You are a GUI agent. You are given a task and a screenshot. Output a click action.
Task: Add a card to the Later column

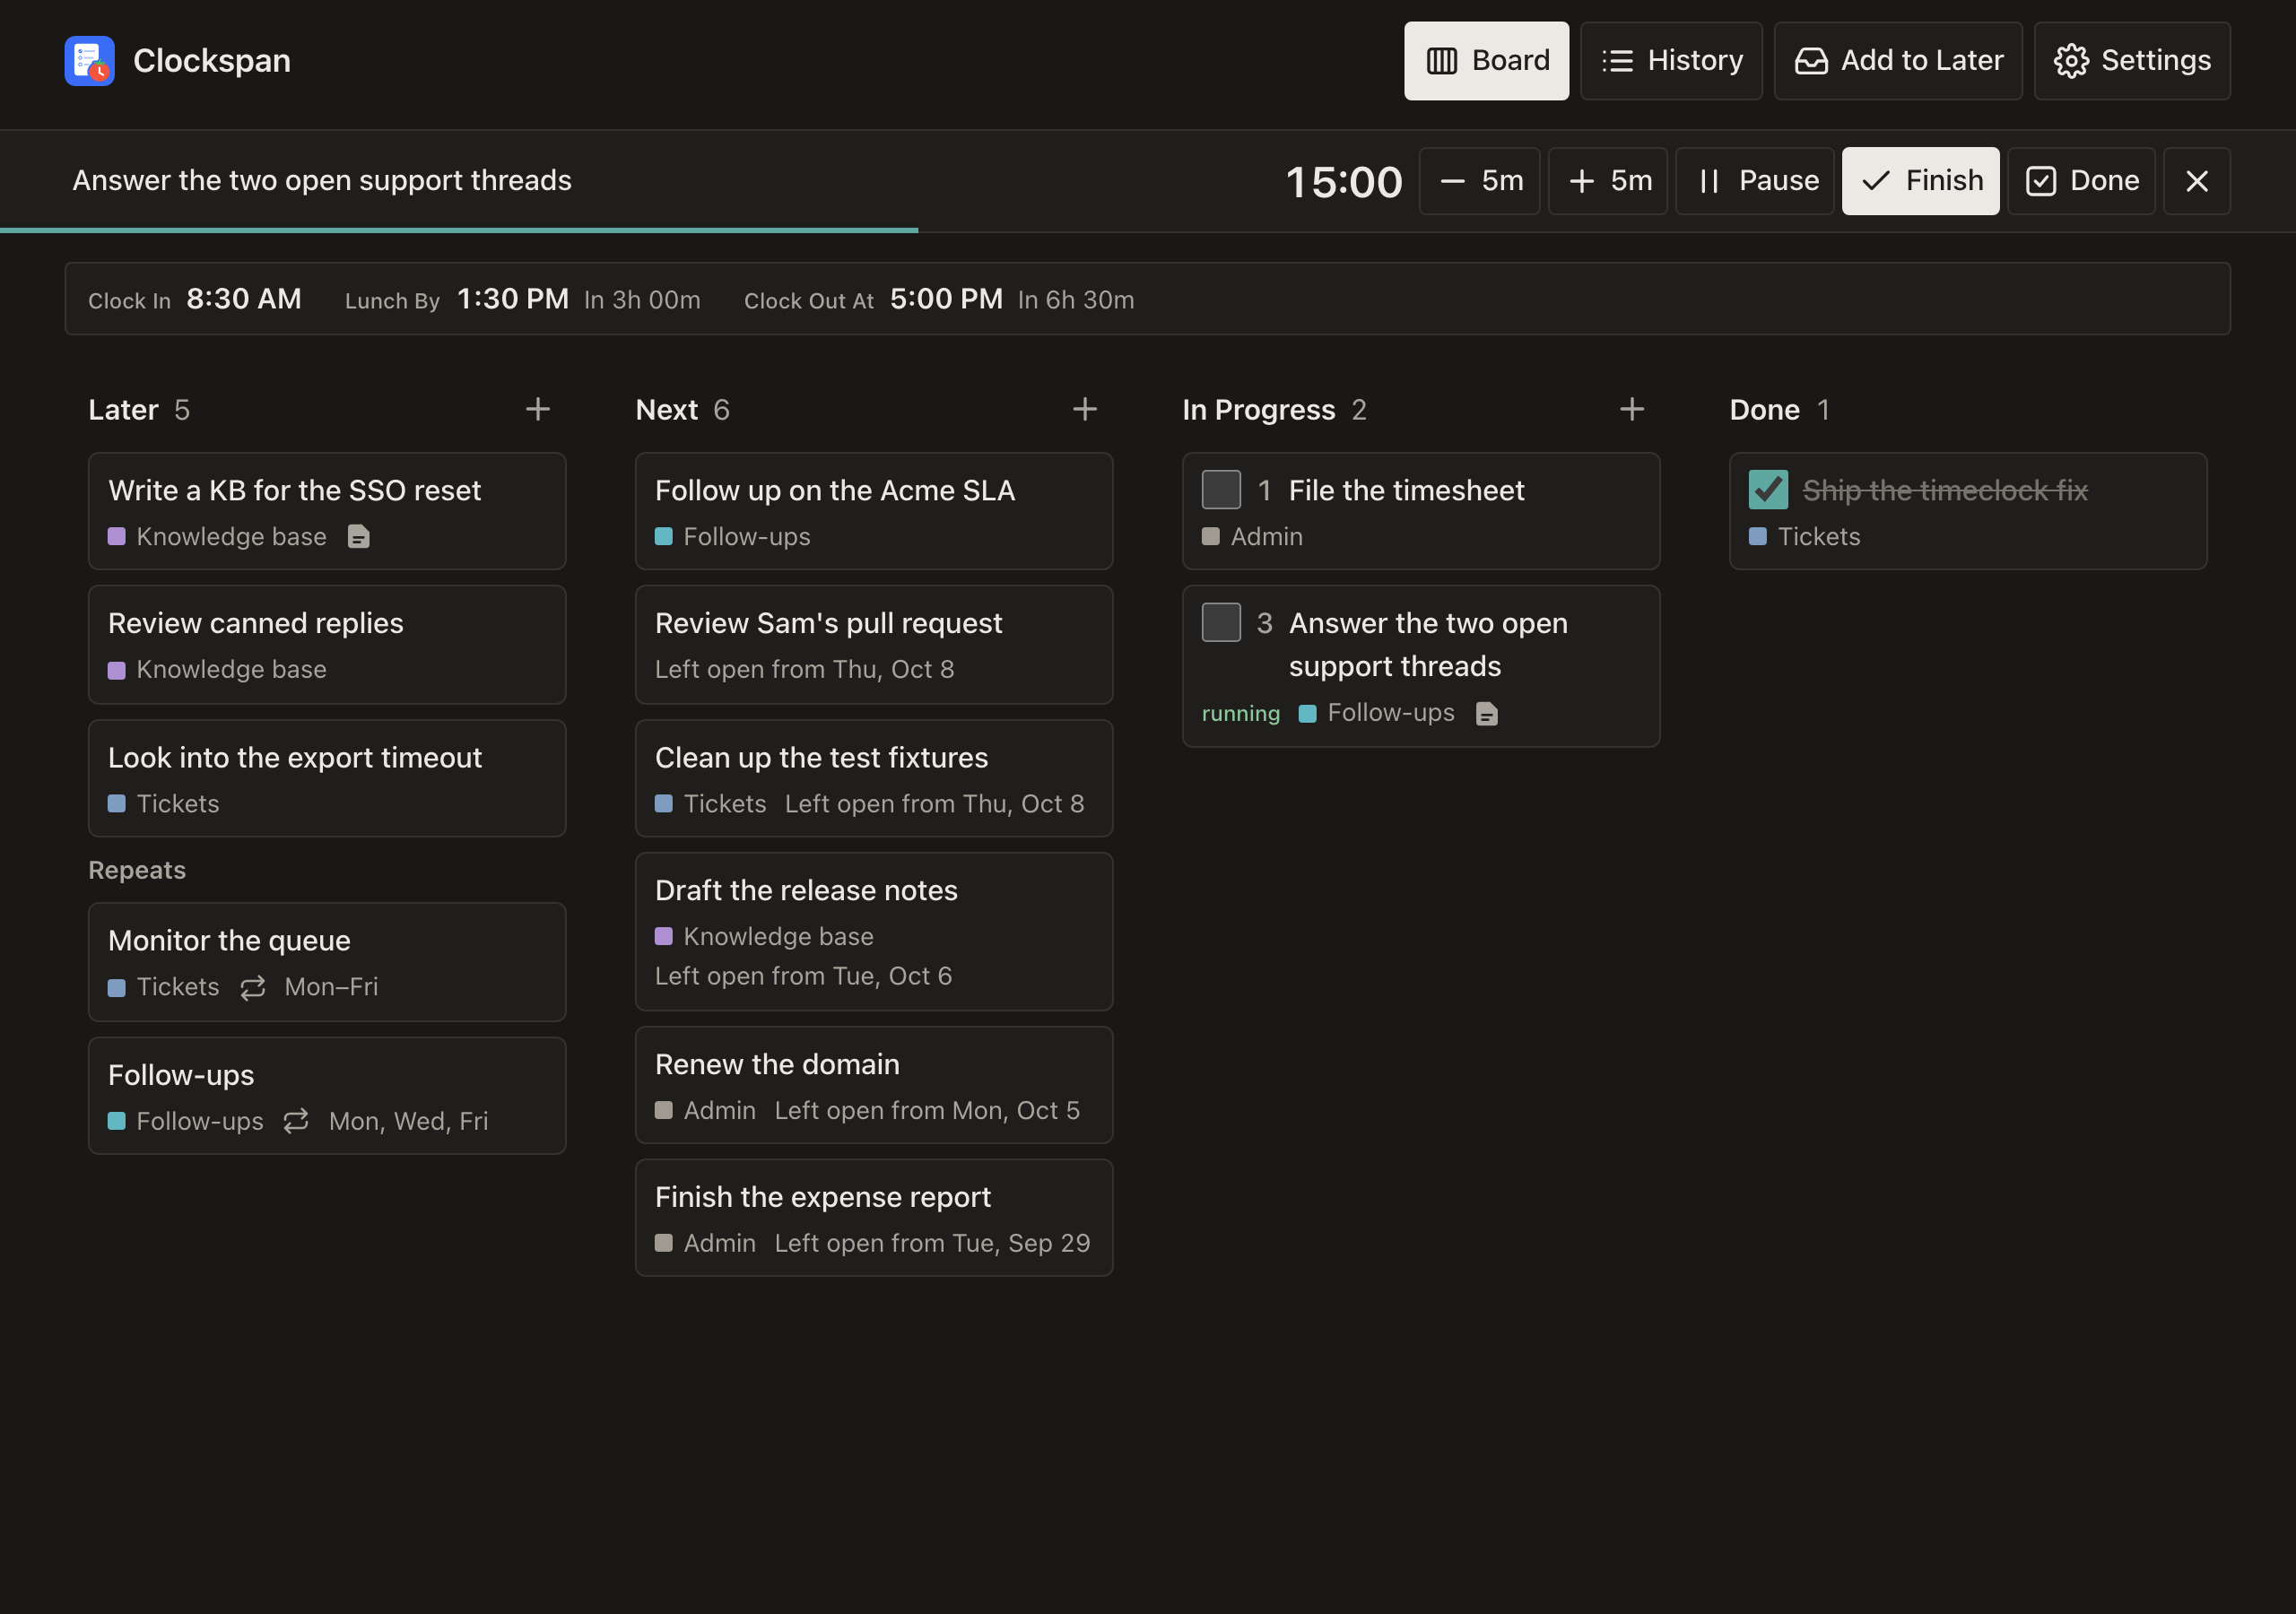538,409
